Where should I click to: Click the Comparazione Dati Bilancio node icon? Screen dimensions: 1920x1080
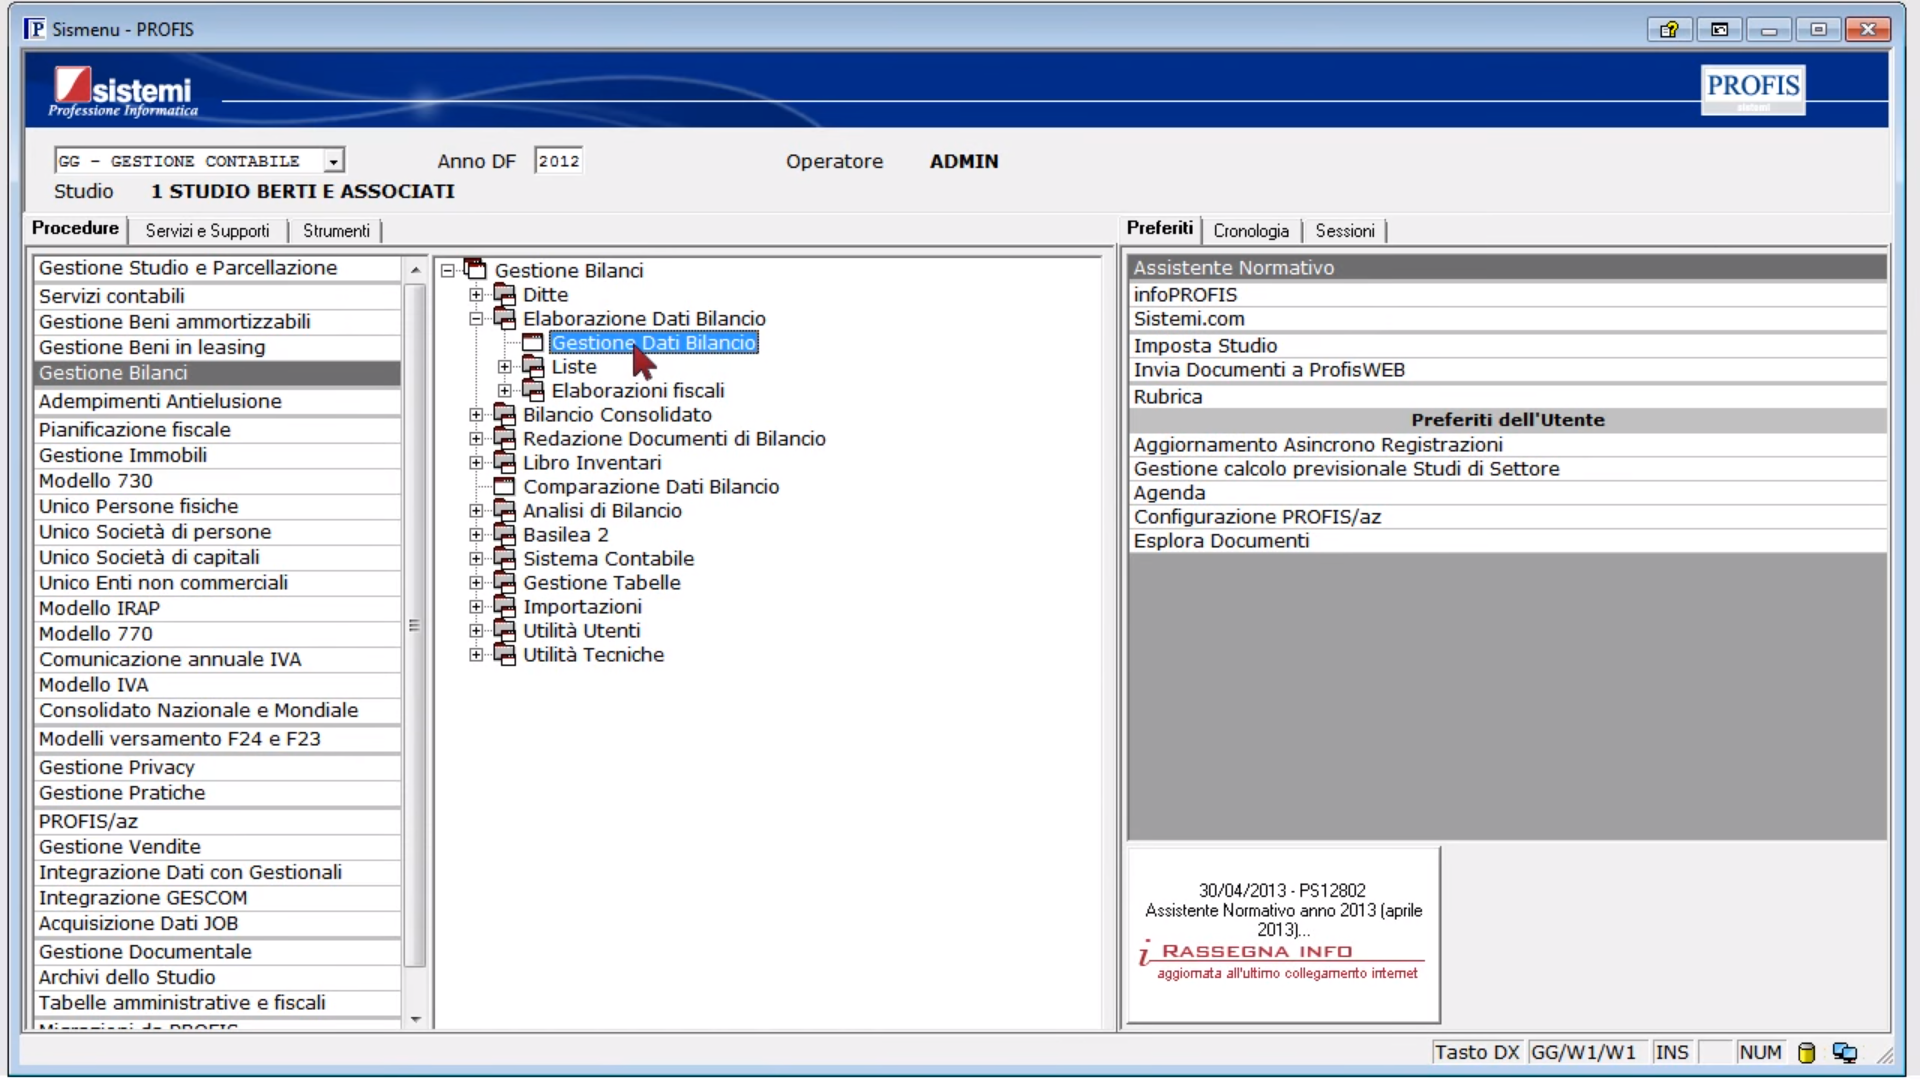tap(504, 487)
